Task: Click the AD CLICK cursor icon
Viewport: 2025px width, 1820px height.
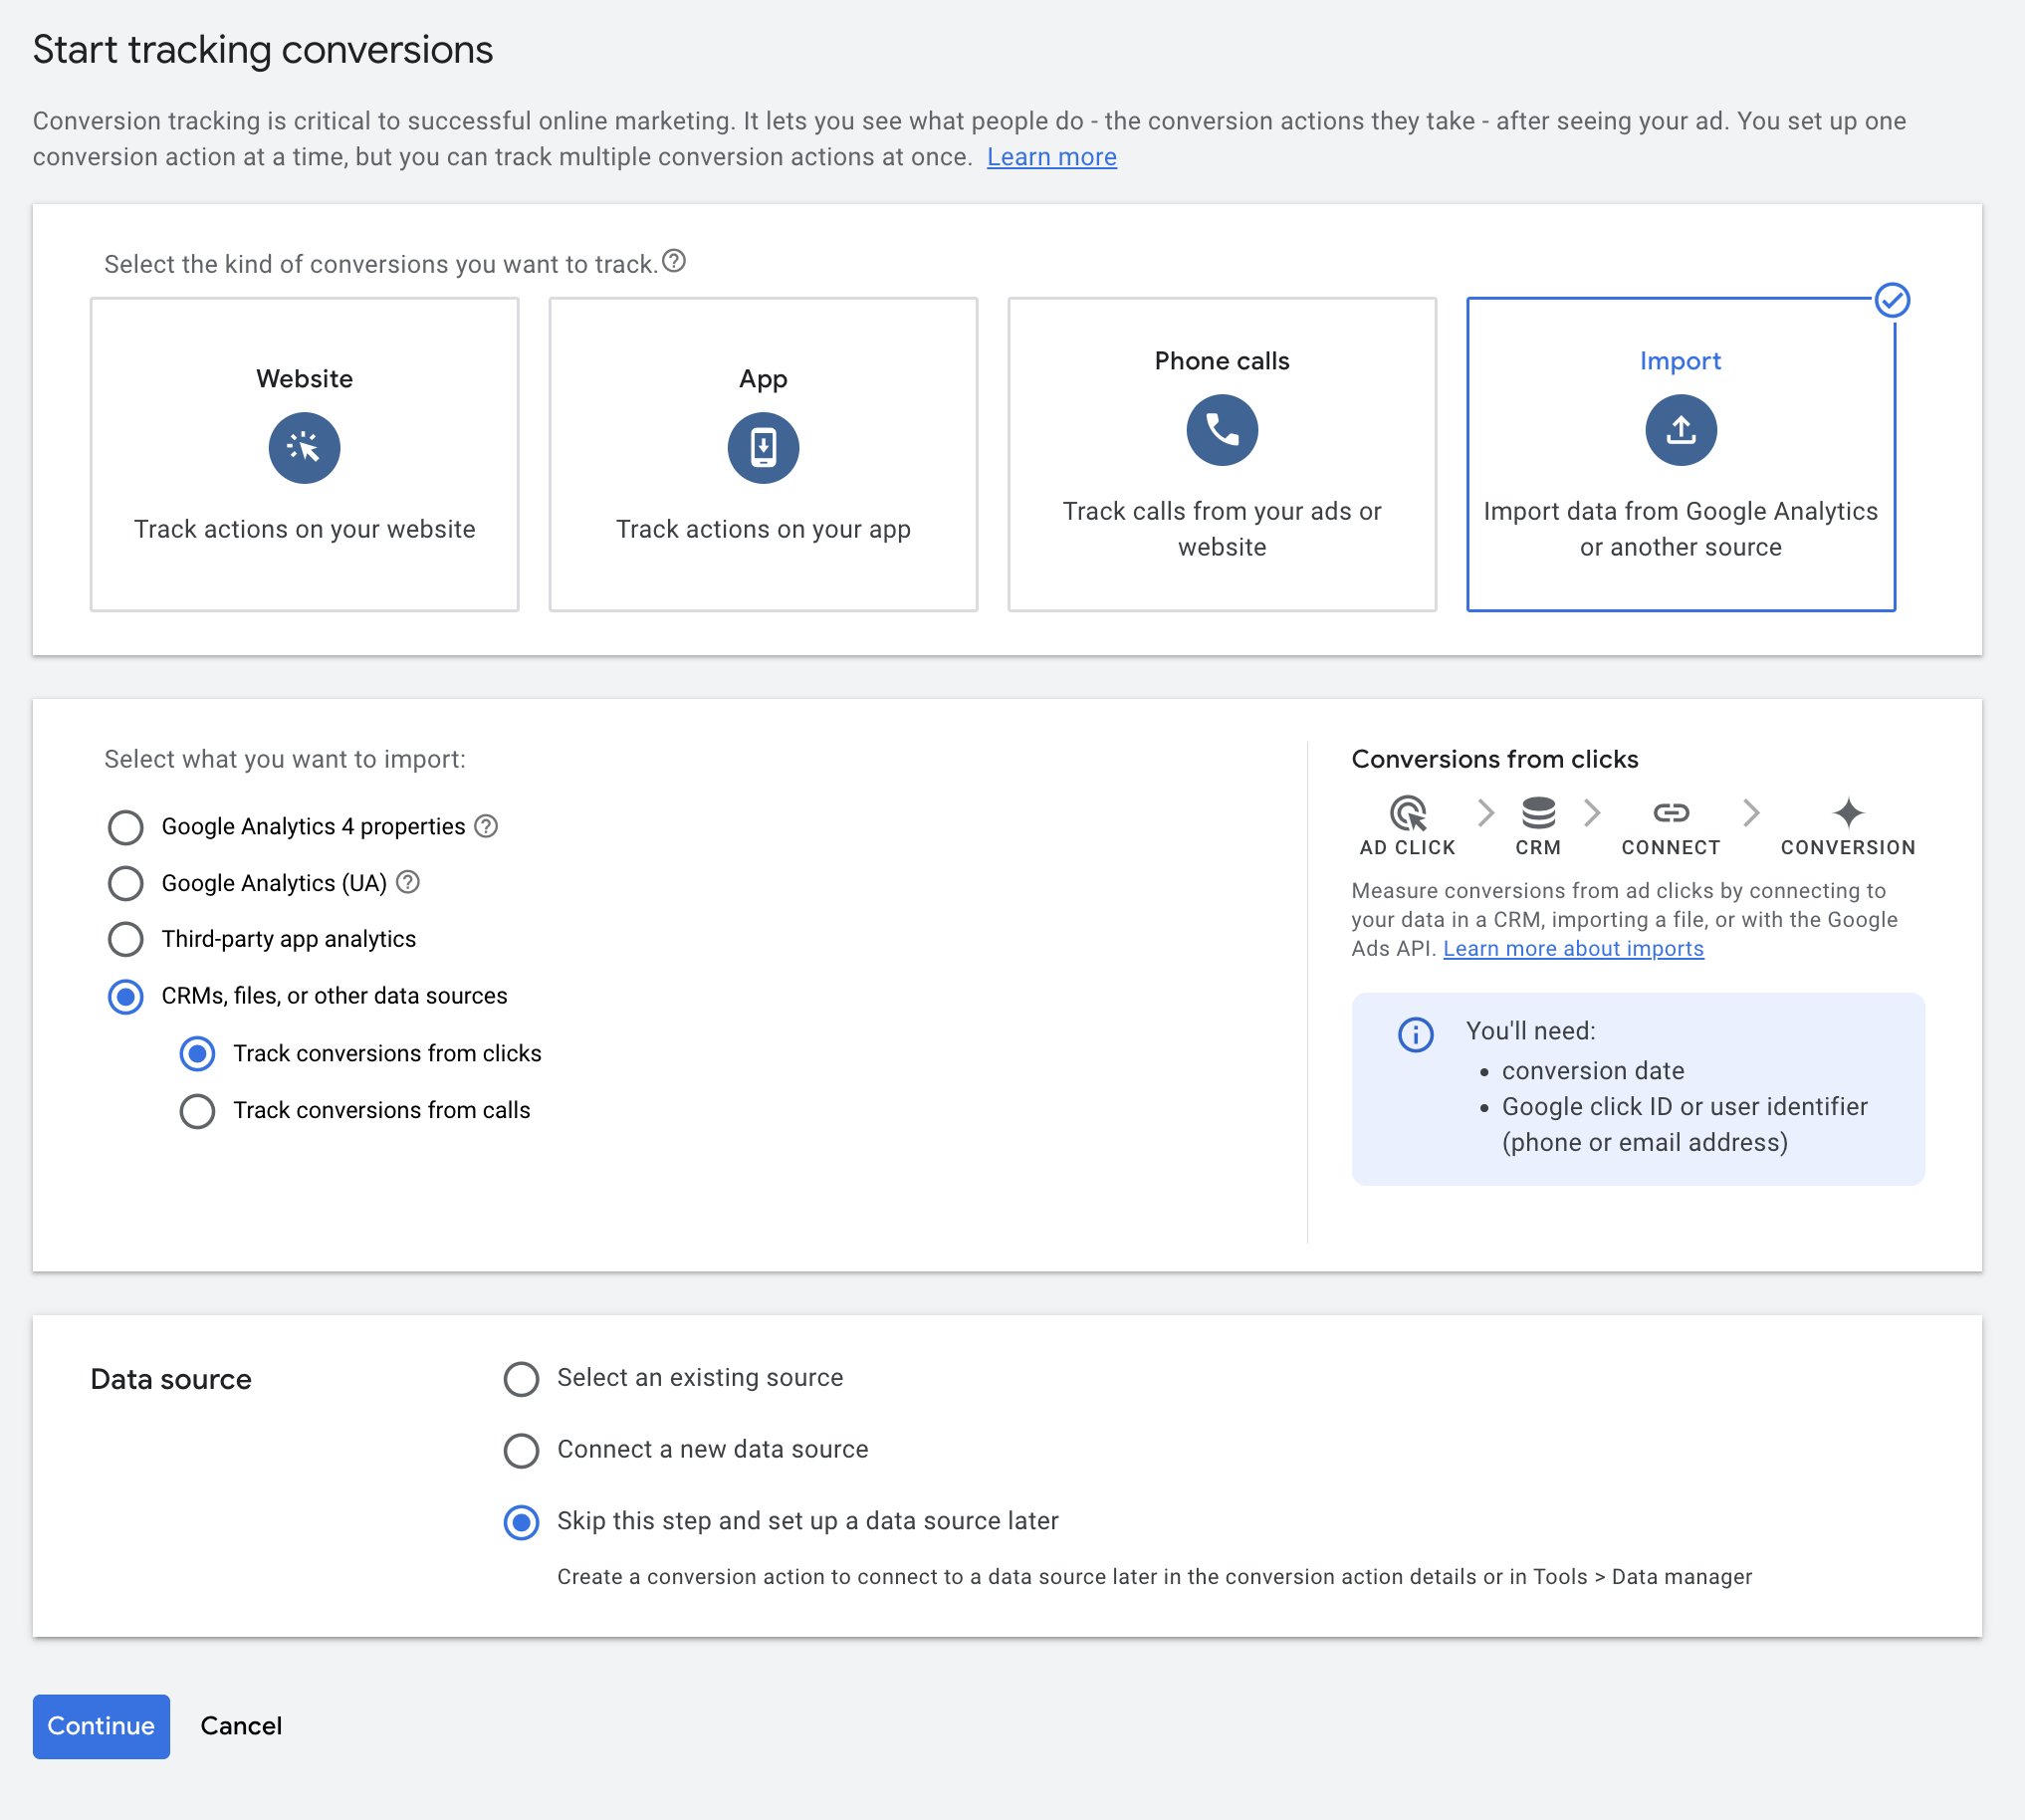Action: coord(1407,812)
